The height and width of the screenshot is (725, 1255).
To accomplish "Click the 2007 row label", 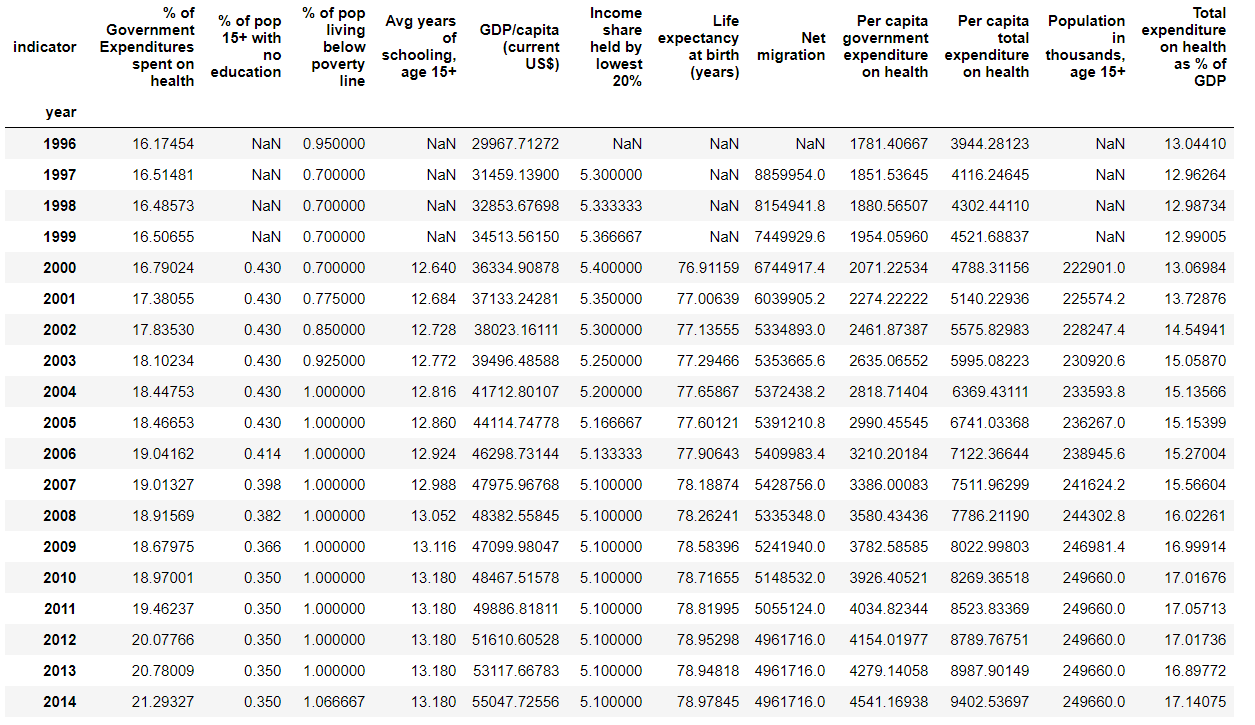I will click(x=60, y=485).
